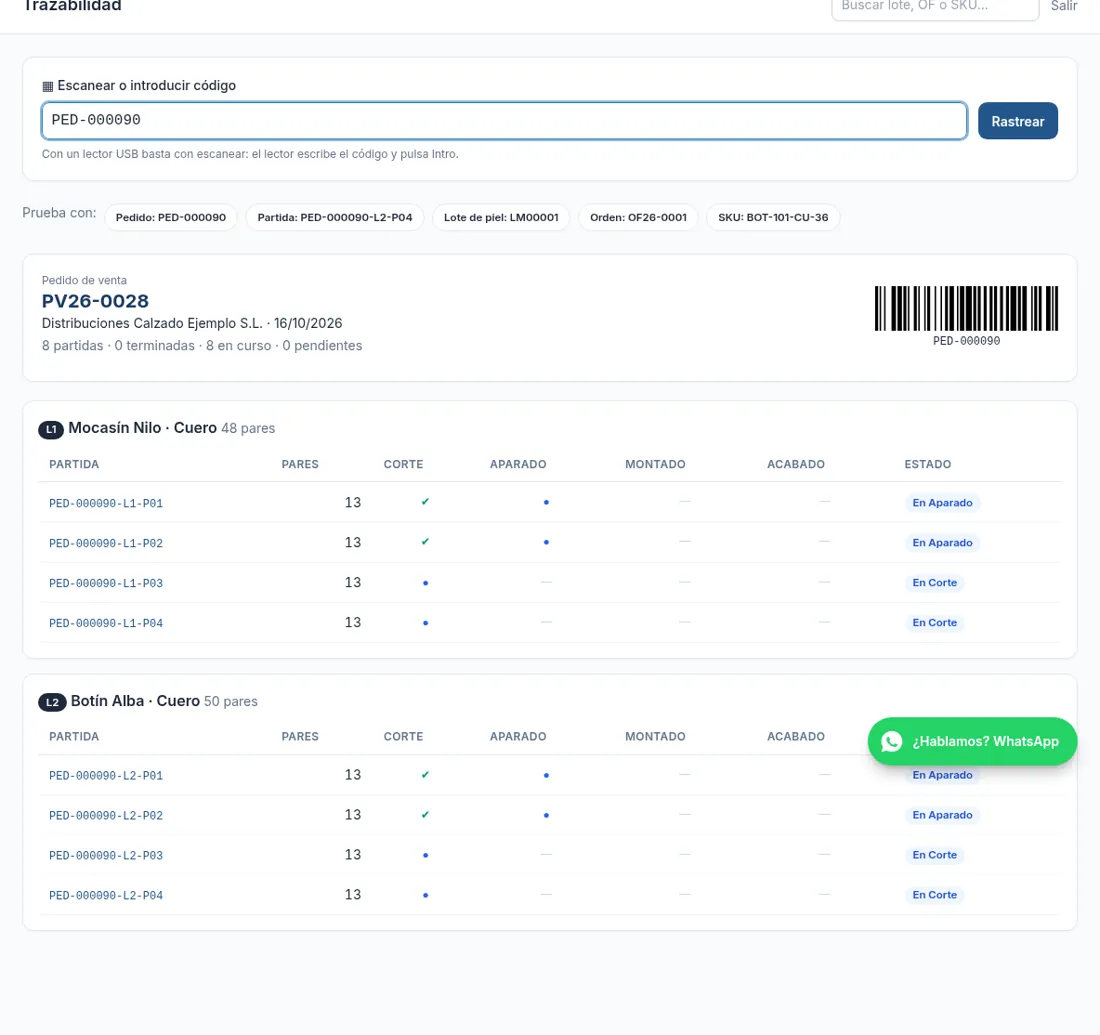The height and width of the screenshot is (1035, 1100).
Task: Click Corte checkmark for PED-000090-L1-P02
Action: tap(425, 542)
